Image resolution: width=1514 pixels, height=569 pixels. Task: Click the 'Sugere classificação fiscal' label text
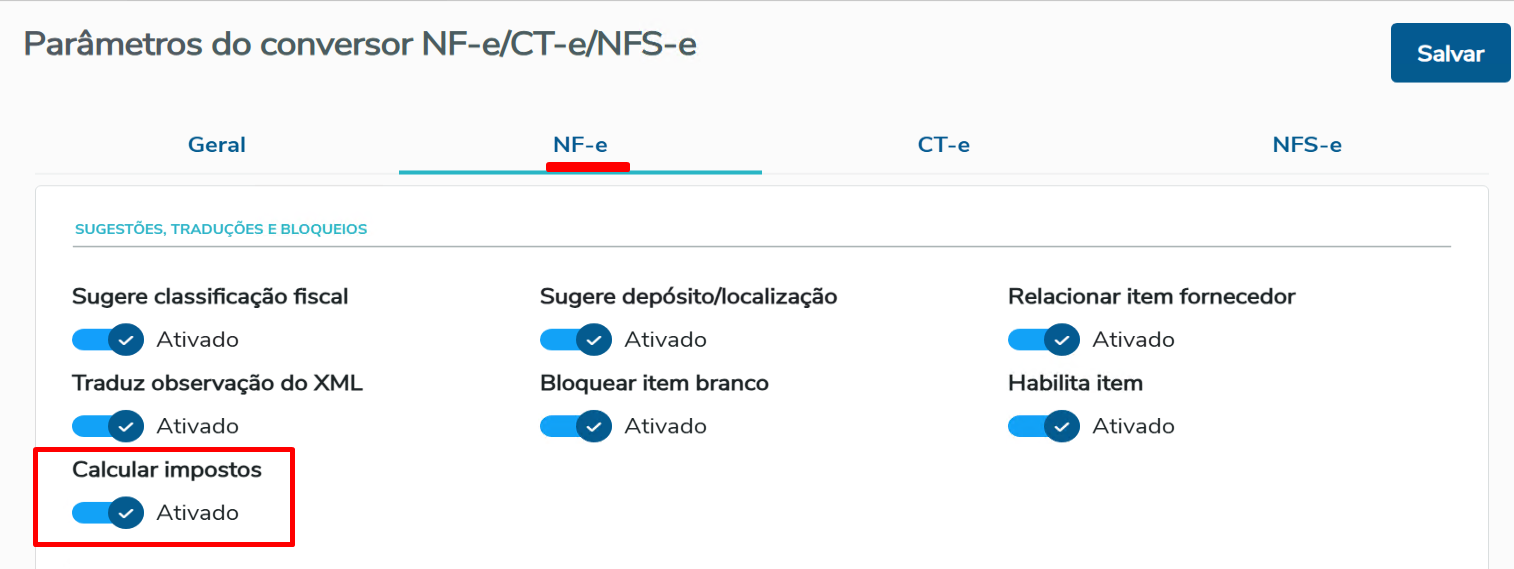click(x=210, y=297)
